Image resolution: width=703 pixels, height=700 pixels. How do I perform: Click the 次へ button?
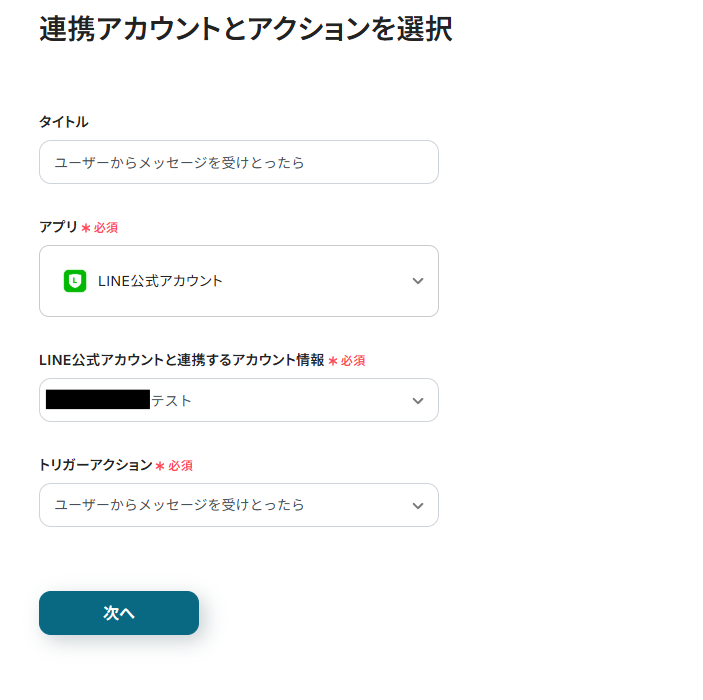(x=119, y=613)
